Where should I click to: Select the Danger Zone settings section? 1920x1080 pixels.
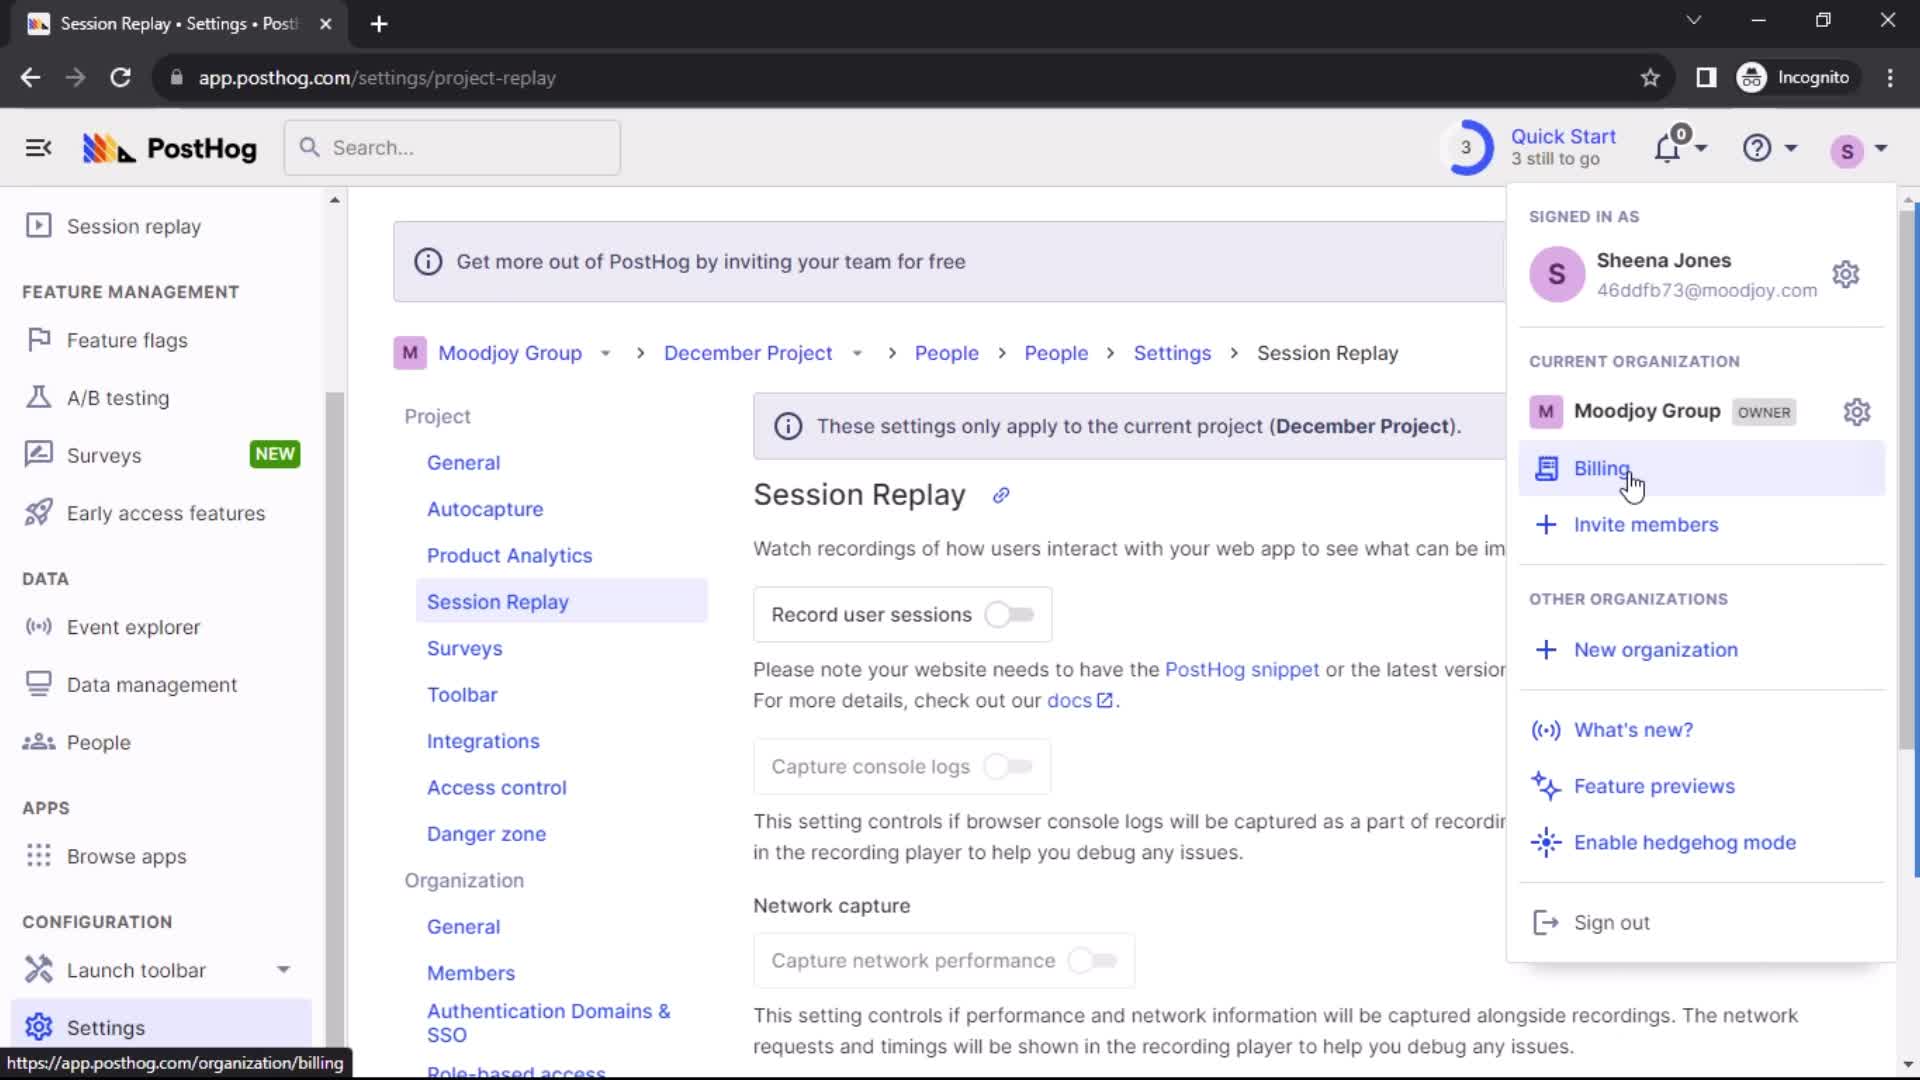pyautogui.click(x=487, y=832)
